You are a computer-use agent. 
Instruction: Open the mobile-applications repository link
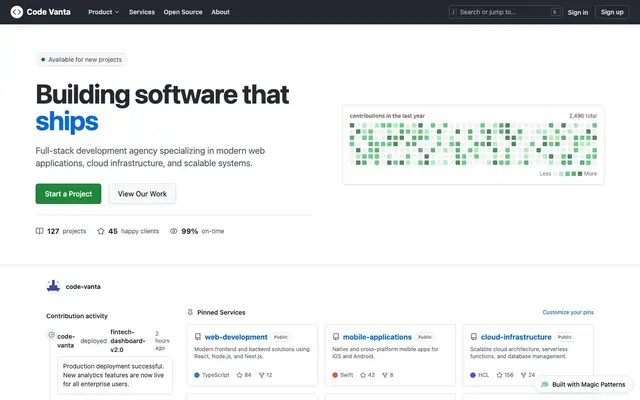pyautogui.click(x=377, y=337)
